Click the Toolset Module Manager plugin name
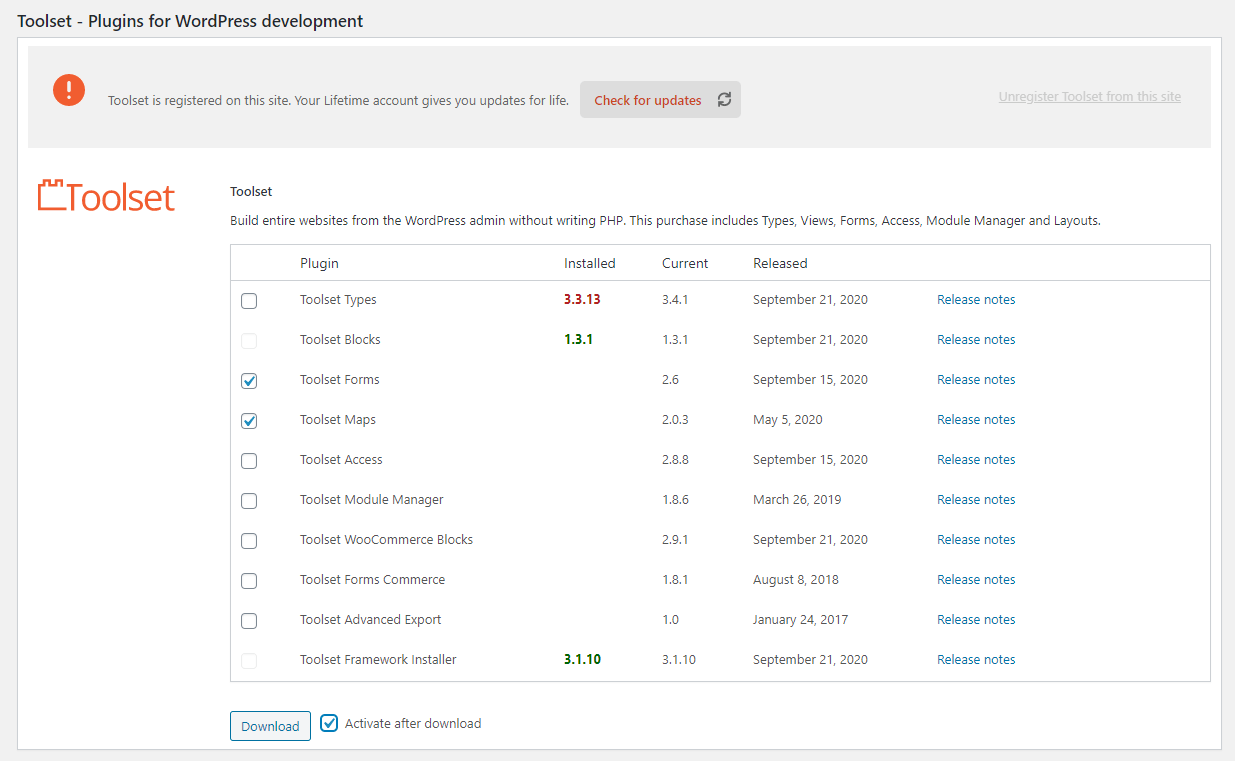This screenshot has width=1235, height=761. coord(372,500)
